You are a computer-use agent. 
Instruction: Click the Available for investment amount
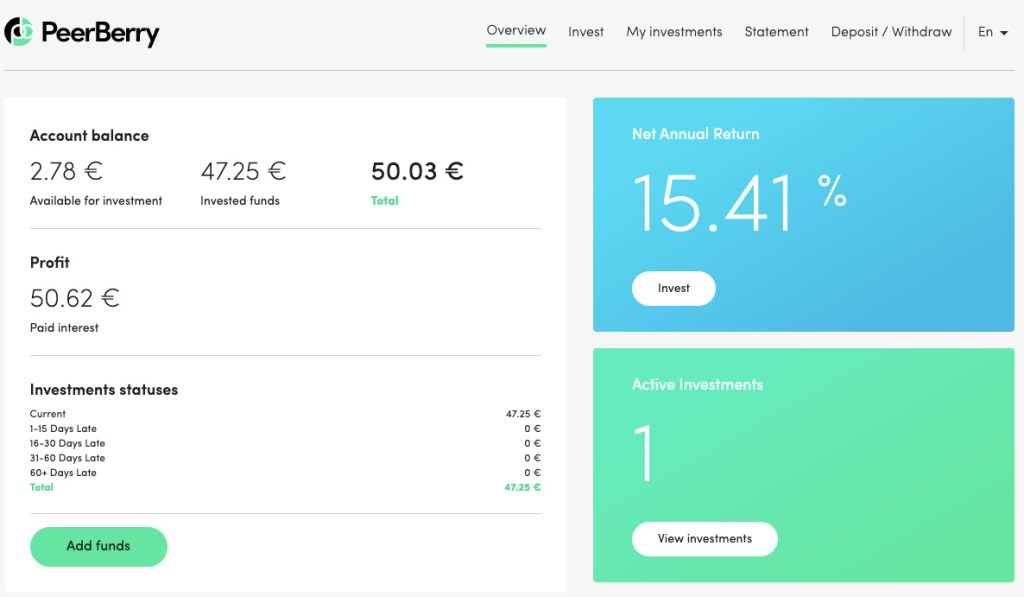(65, 171)
